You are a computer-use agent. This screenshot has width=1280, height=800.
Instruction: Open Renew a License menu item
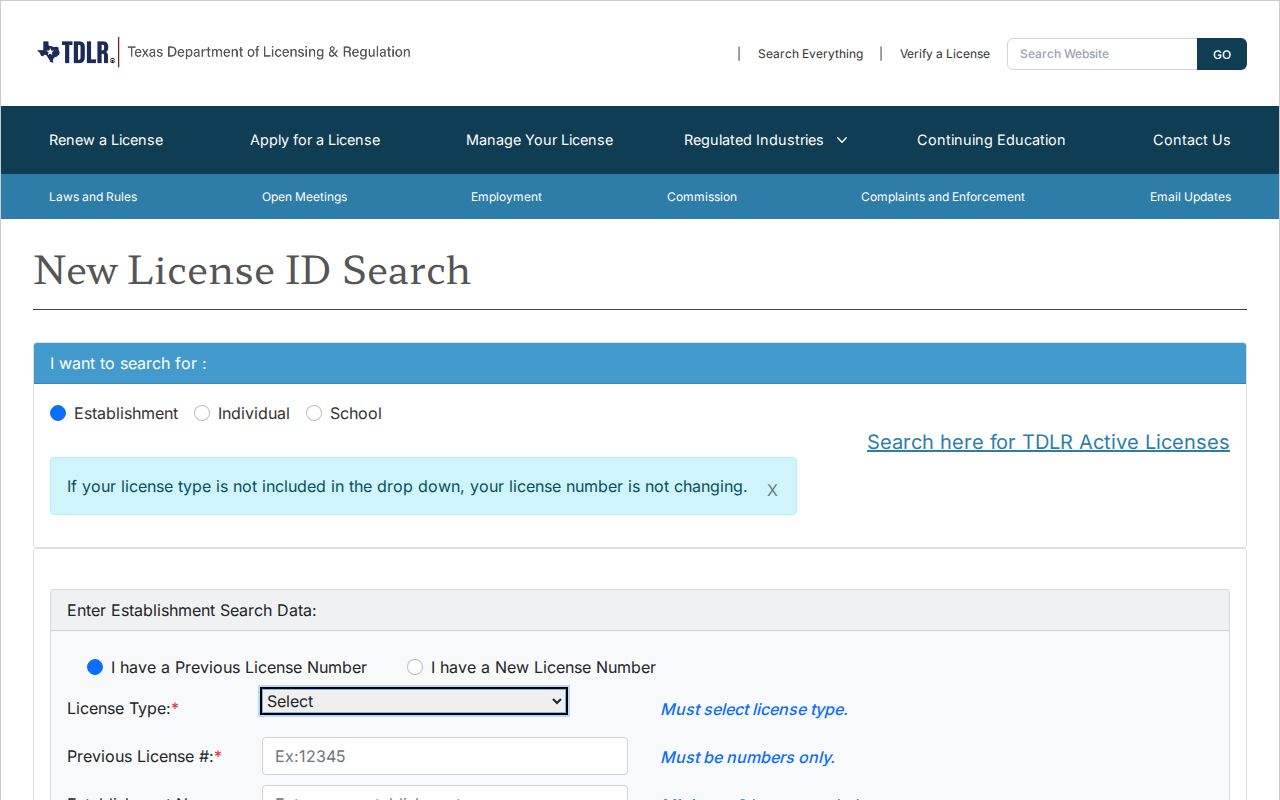coord(106,140)
